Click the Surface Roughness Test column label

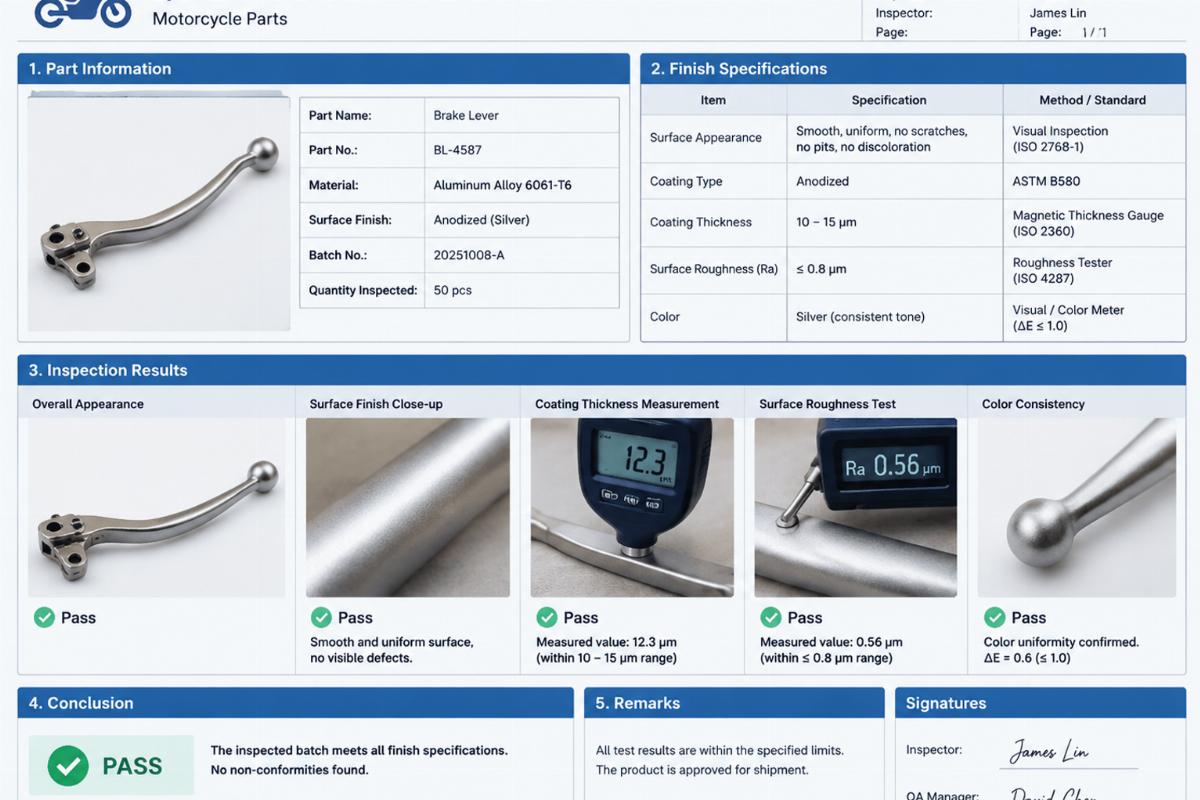click(x=827, y=404)
